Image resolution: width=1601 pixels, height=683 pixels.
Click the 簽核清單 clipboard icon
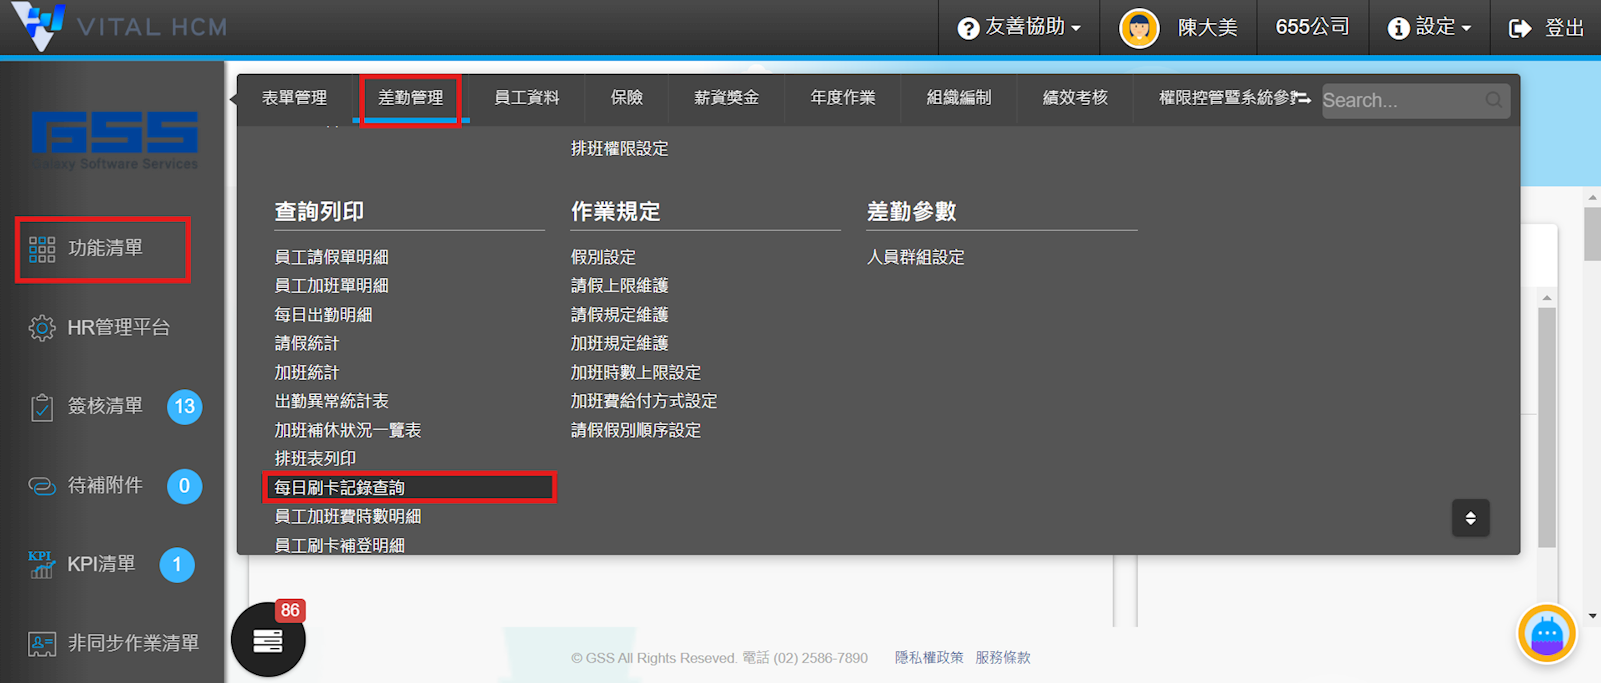coord(42,407)
